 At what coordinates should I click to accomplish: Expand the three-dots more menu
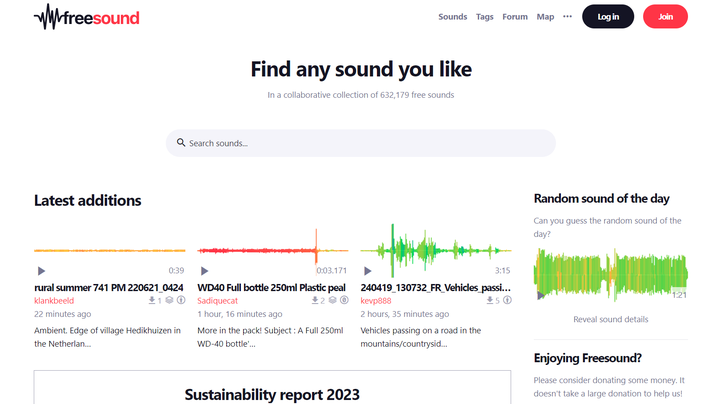point(568,17)
